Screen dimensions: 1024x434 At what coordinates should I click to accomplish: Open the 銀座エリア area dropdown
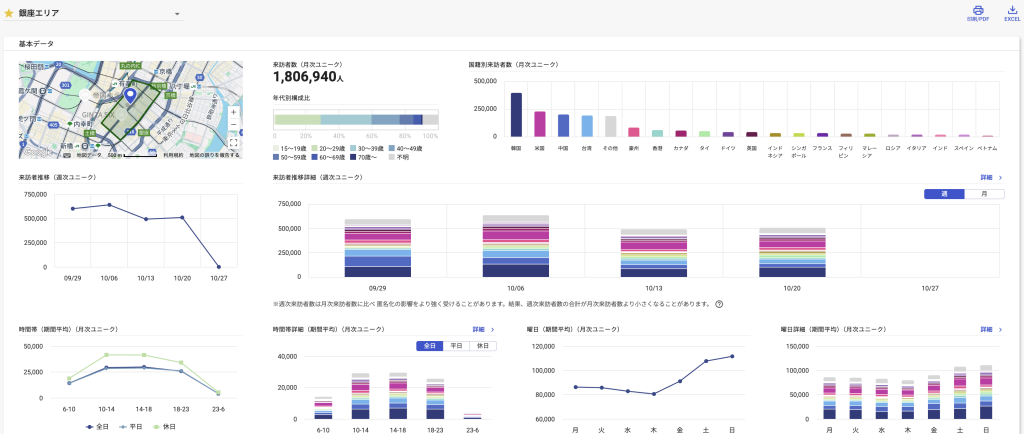[x=177, y=15]
